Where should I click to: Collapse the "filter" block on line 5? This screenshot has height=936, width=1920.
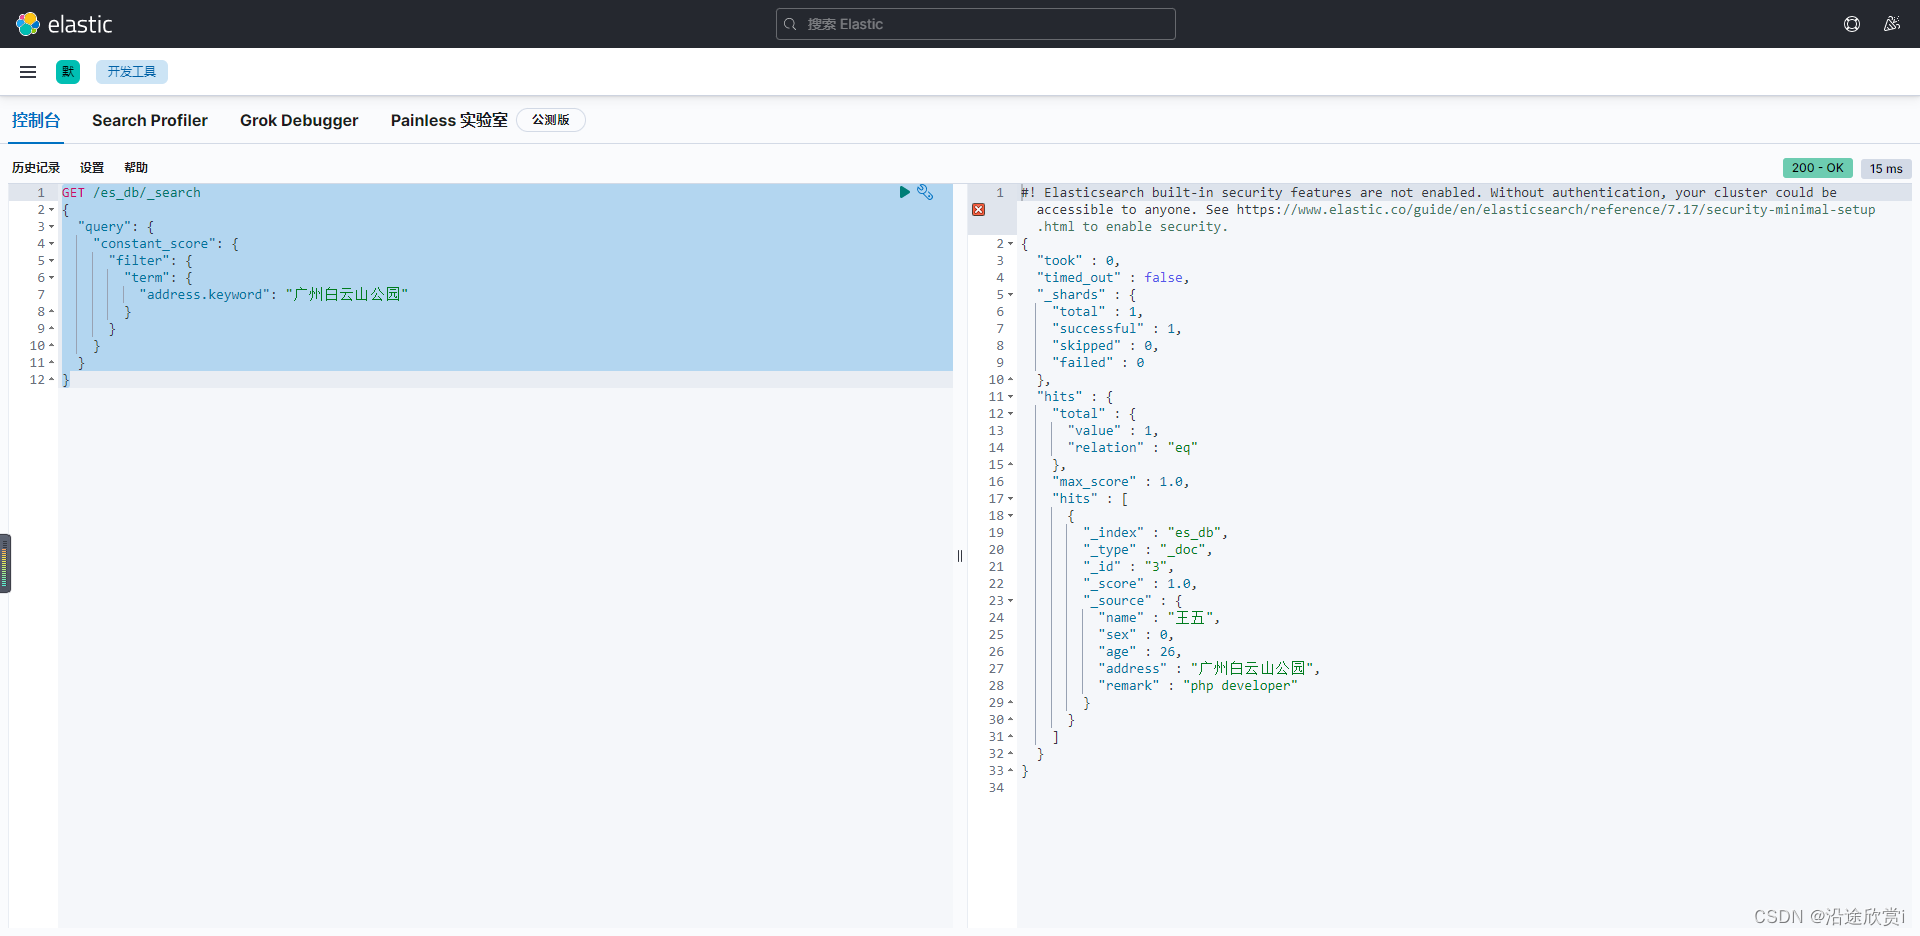[51, 261]
